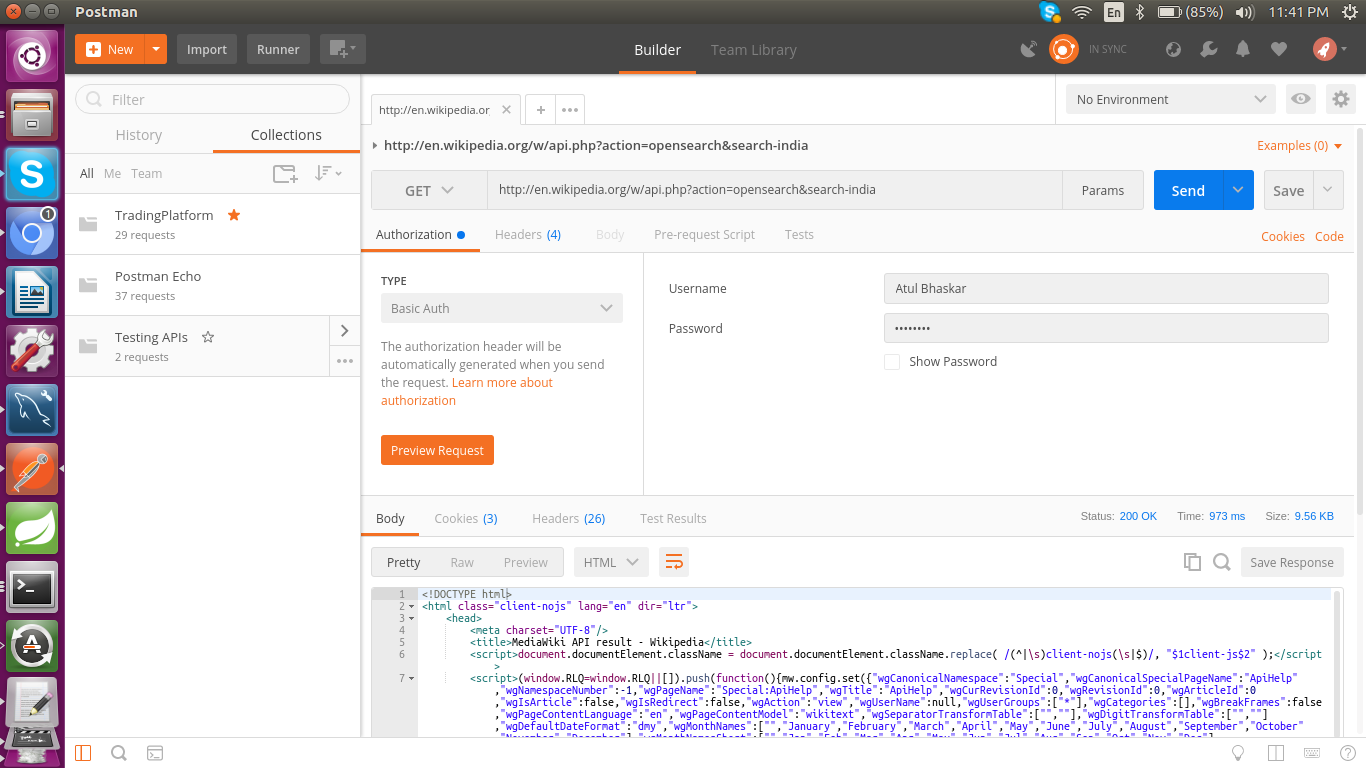Screen dimensions: 1366x768
Task: Open the HTML response format dropdown
Action: 611,562
